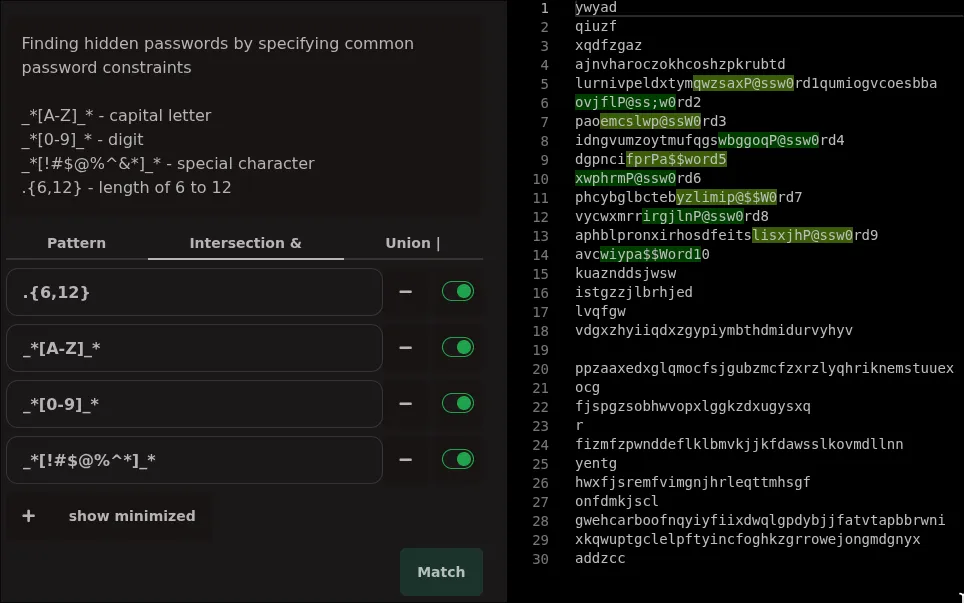
Task: Toggle off the _*[A-Z]_* capital letter pattern
Action: click(x=457, y=348)
